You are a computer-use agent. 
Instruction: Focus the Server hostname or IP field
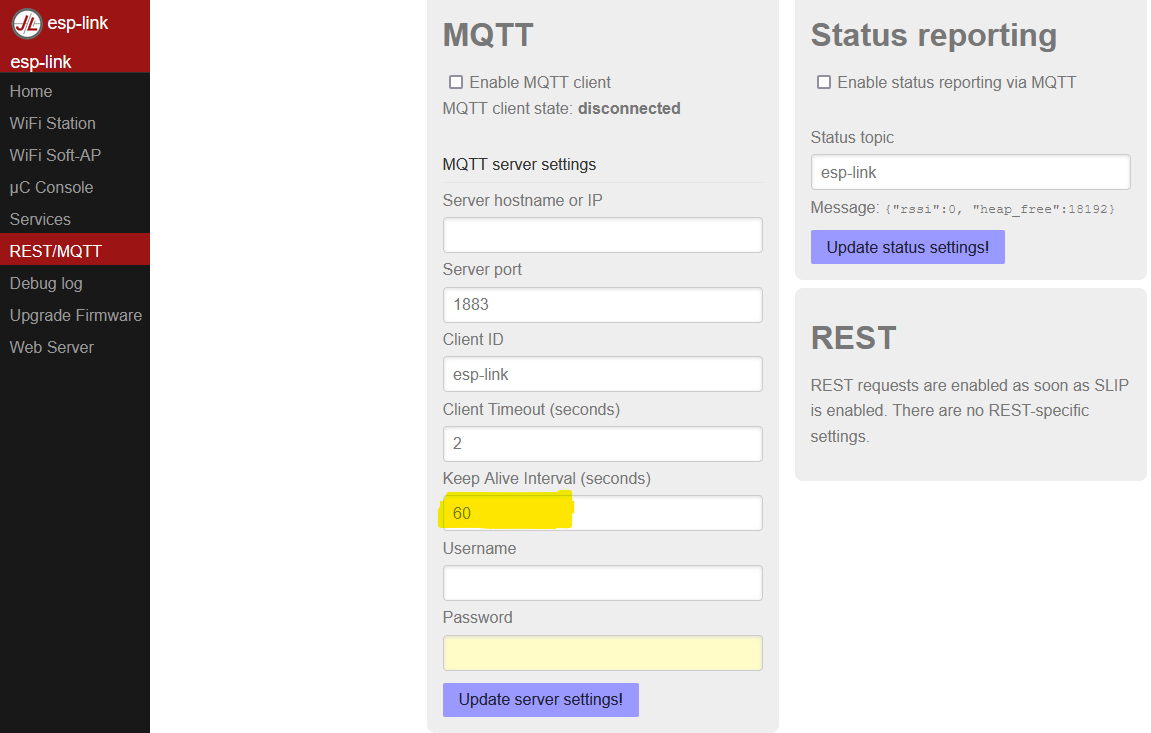[602, 235]
